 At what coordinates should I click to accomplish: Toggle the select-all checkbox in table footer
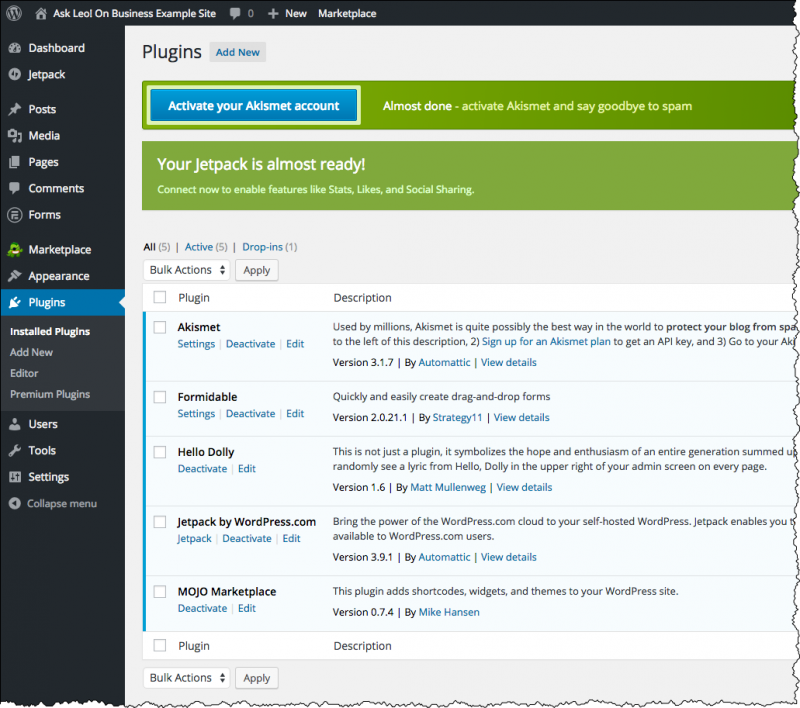tap(160, 645)
